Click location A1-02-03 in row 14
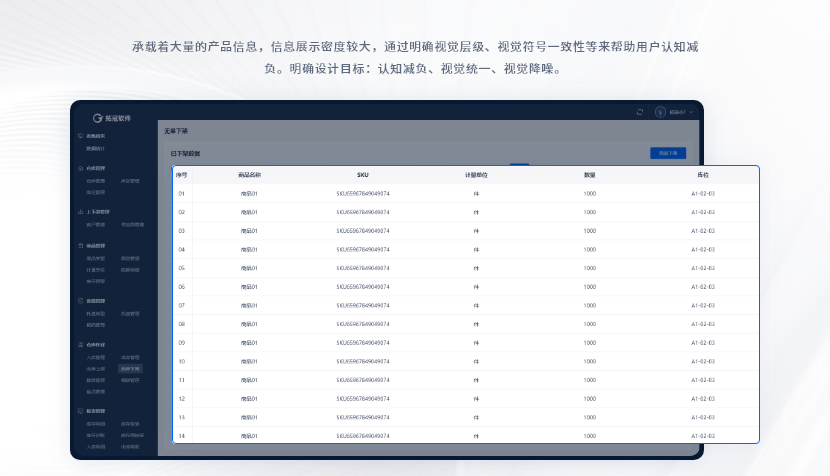The height and width of the screenshot is (476, 830). click(x=703, y=436)
